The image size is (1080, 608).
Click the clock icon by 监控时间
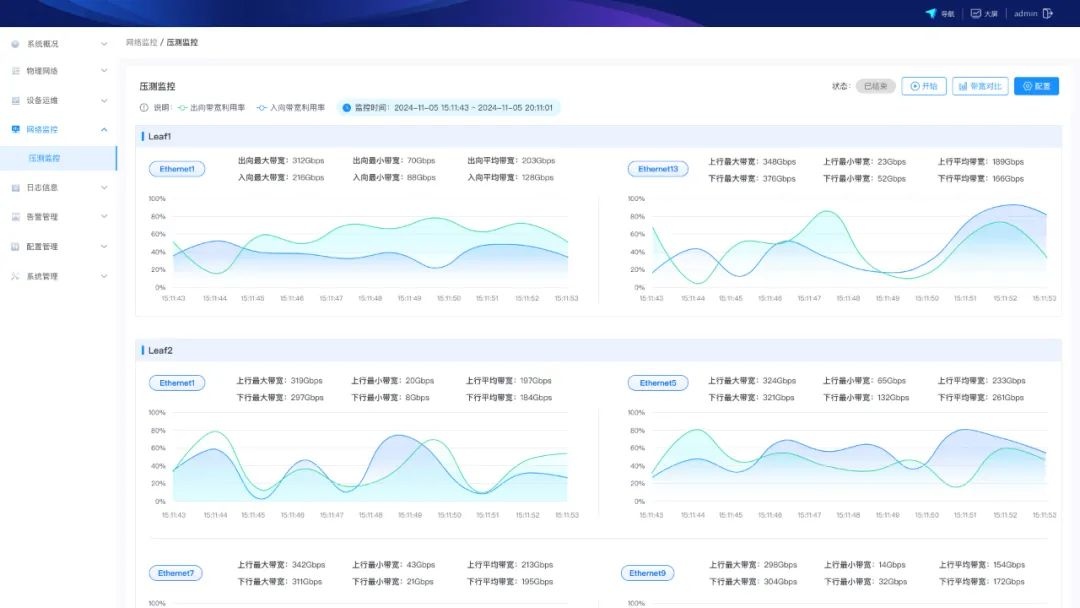point(347,107)
